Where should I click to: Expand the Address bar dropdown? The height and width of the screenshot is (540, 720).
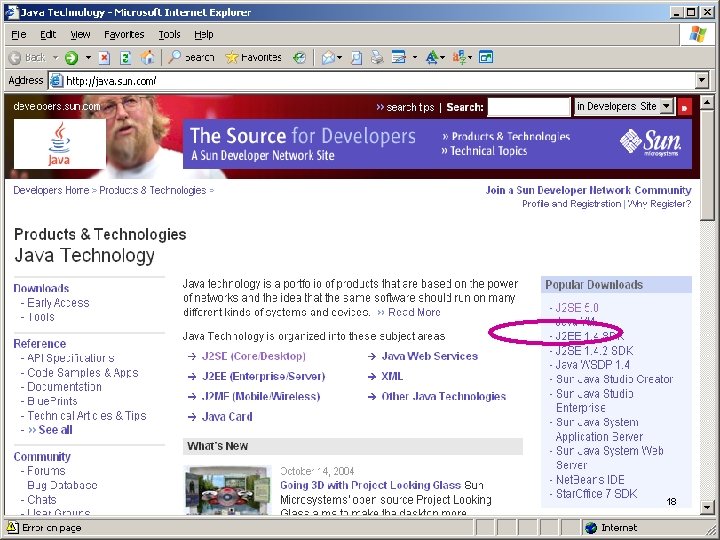point(702,81)
